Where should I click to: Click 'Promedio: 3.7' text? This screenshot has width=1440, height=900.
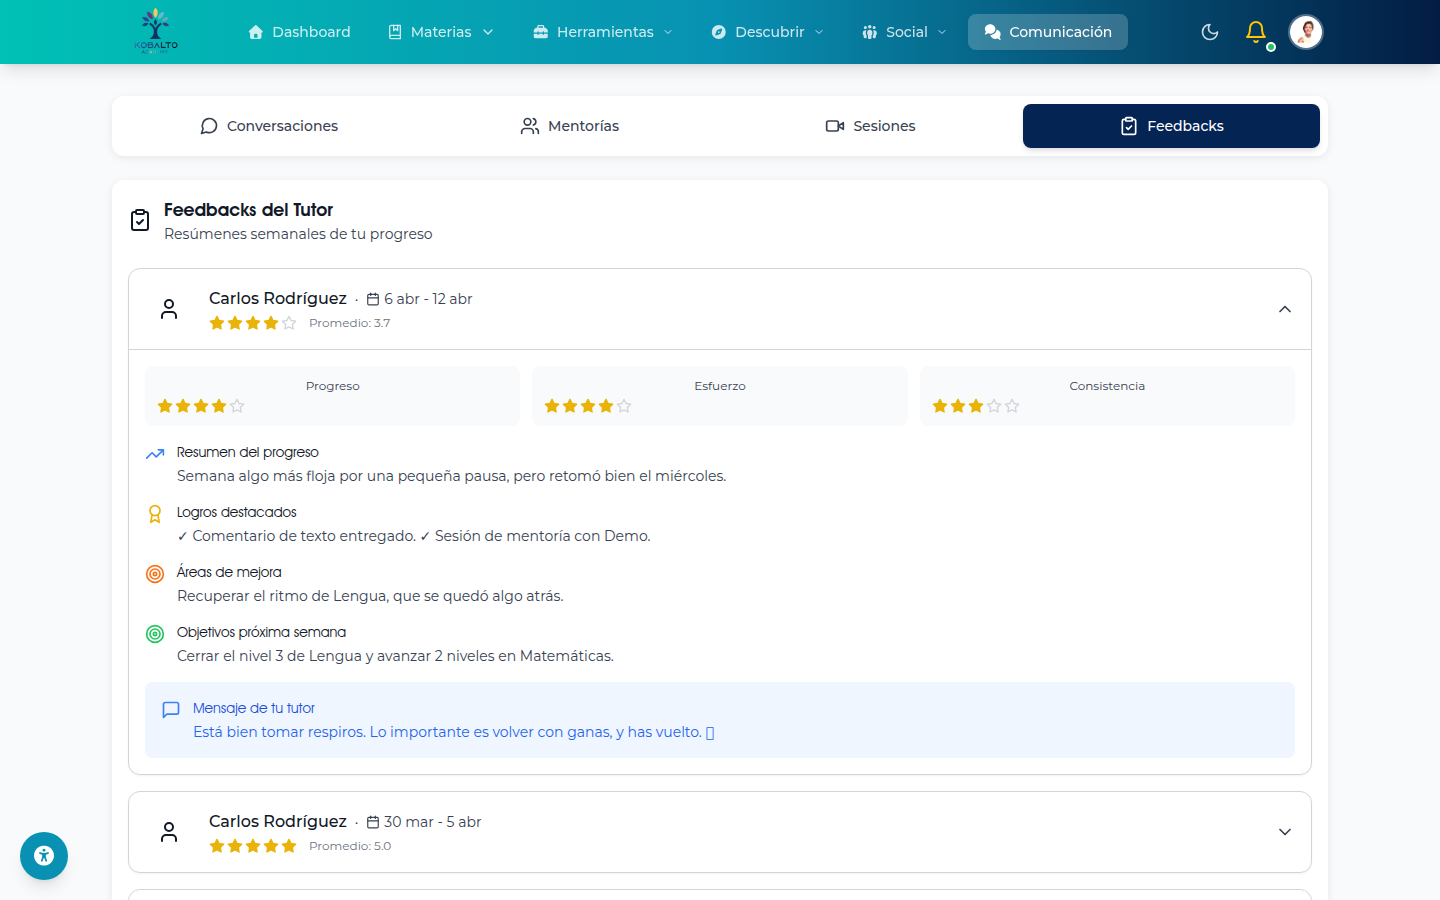[350, 323]
